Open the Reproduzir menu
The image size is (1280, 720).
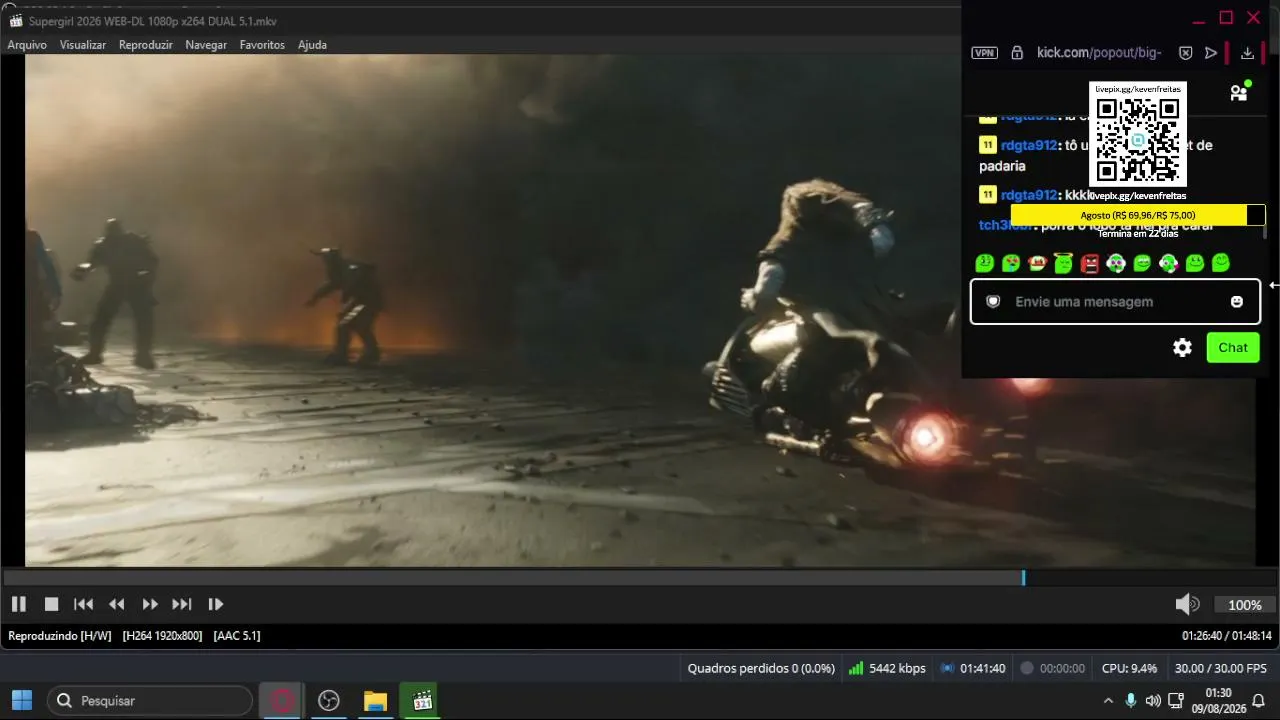tap(146, 45)
